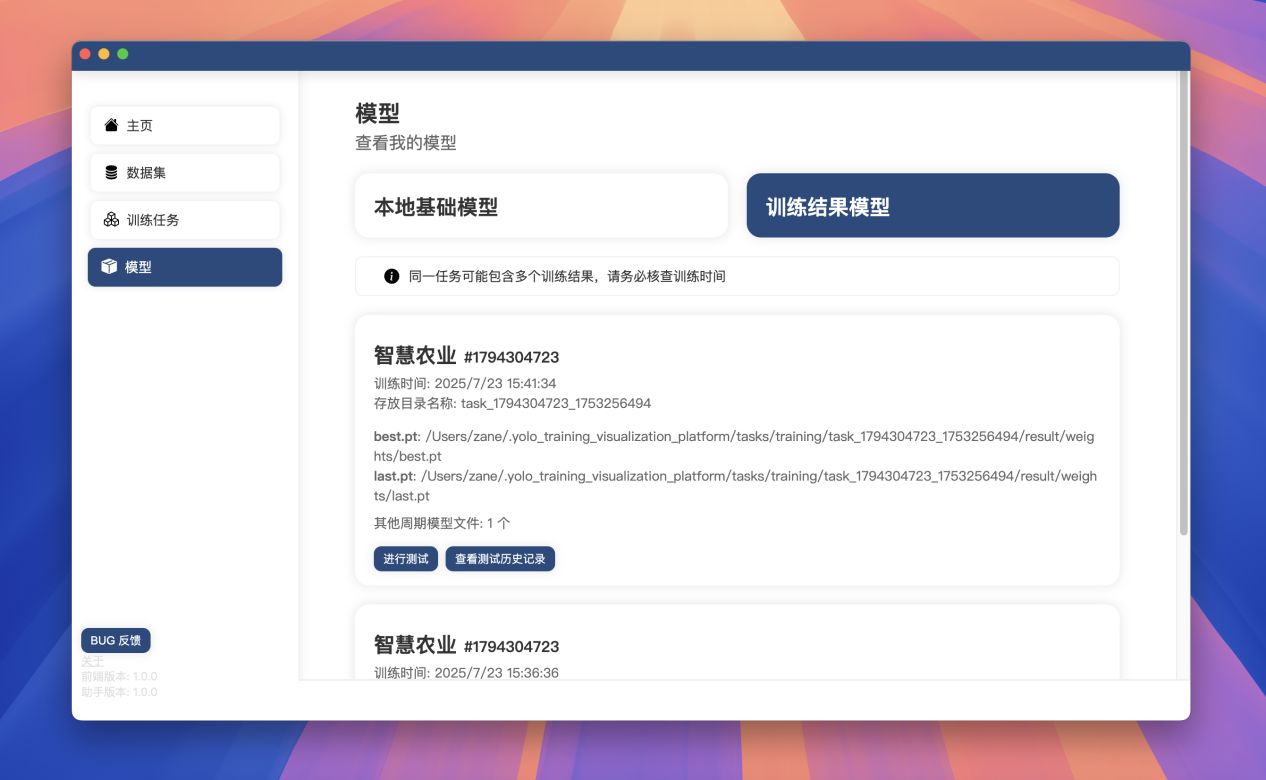
Task: Click the database icon beside 数据集
Action: tap(110, 172)
